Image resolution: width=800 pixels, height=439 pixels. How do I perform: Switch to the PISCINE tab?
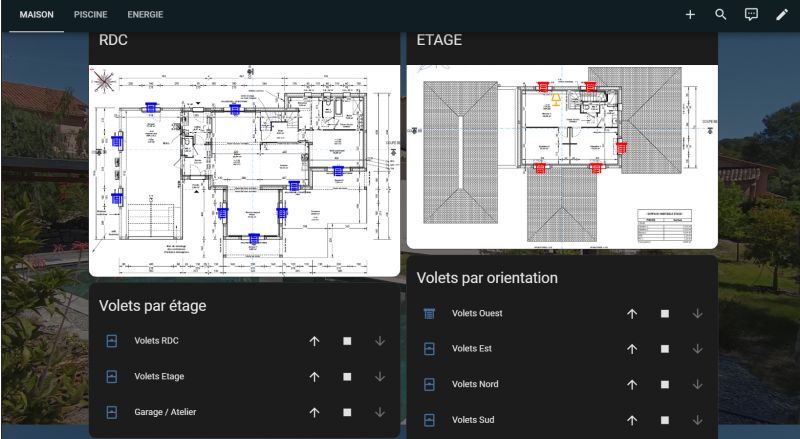90,15
